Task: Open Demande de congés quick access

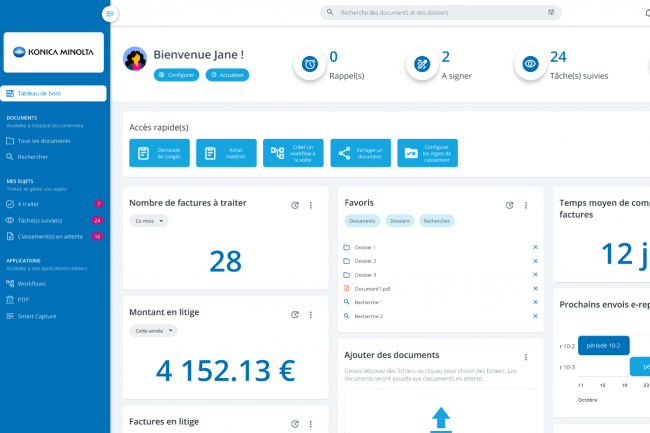Action: [x=159, y=153]
